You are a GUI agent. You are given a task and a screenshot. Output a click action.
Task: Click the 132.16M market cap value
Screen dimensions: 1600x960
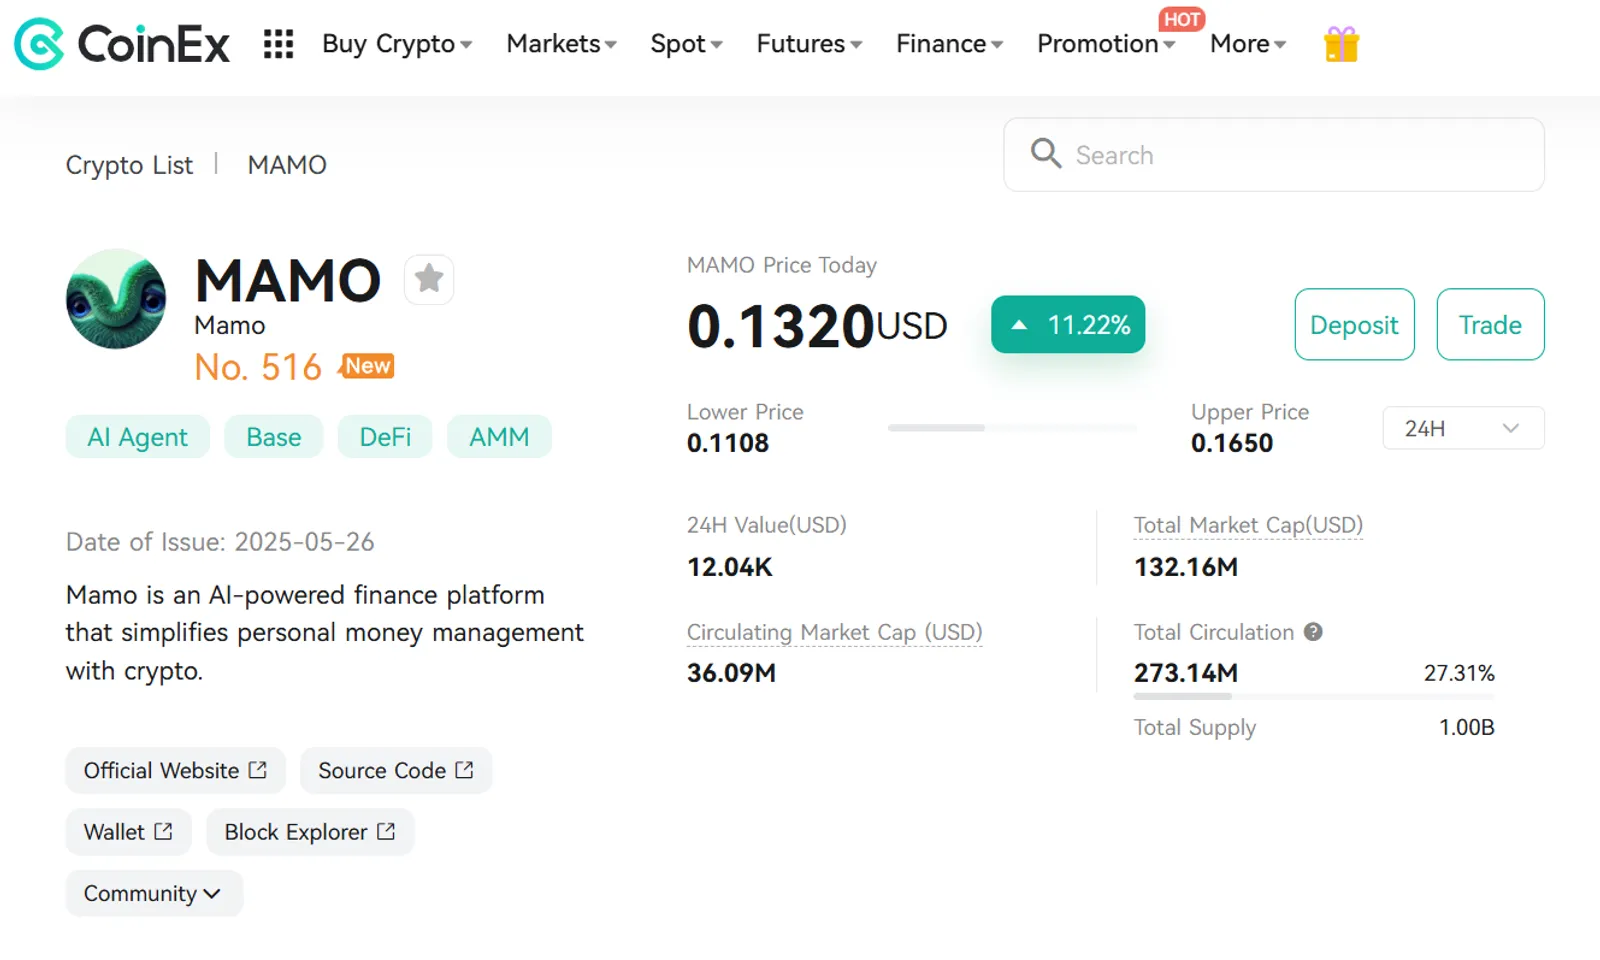(1186, 567)
